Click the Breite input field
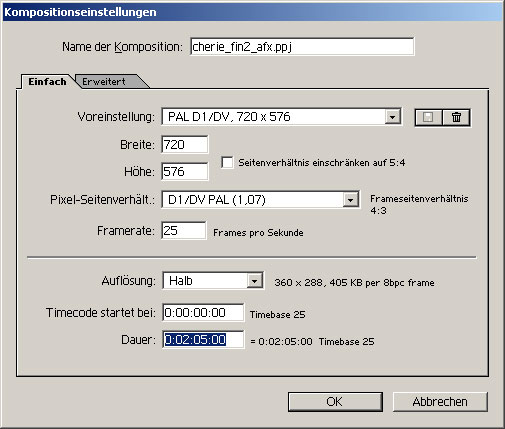 click(x=185, y=145)
